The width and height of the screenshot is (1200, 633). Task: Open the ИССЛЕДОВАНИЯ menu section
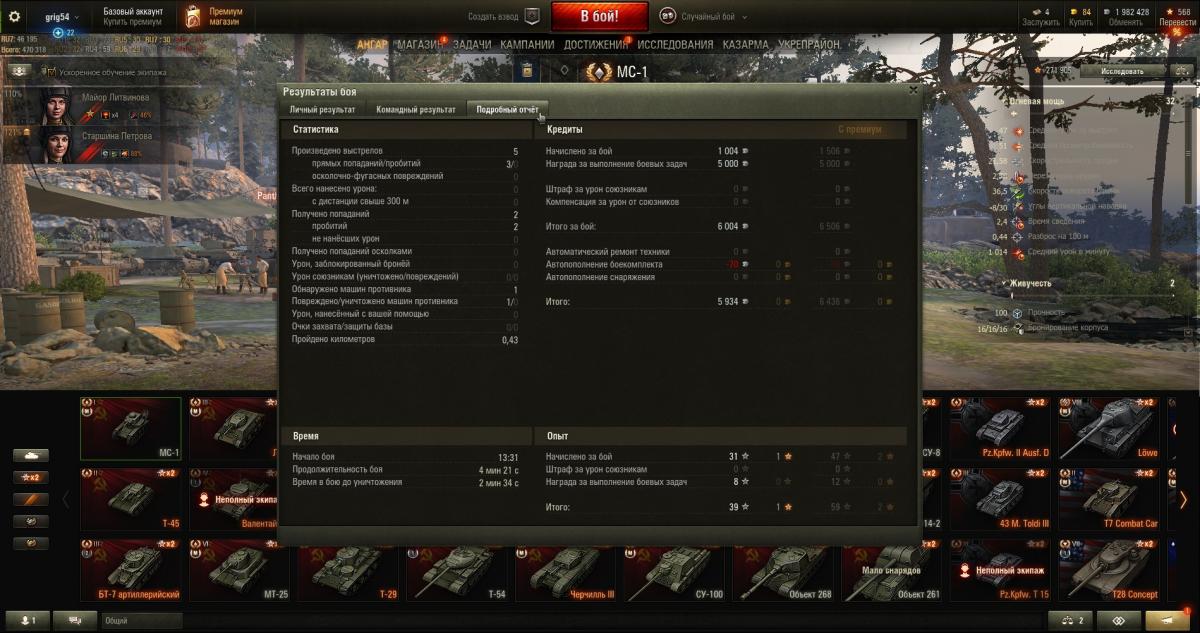tap(675, 45)
